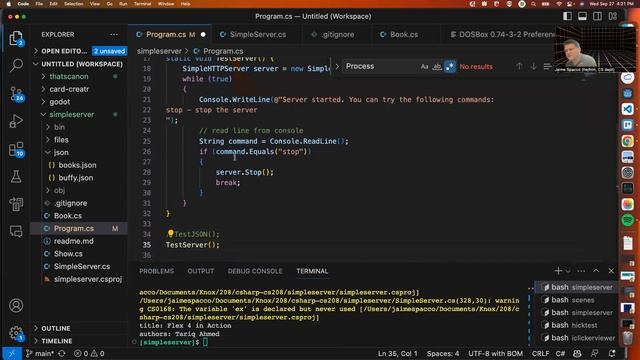Screen dimensions: 640x360
Task: Switch to Debug Console panel tab
Action: [255, 271]
